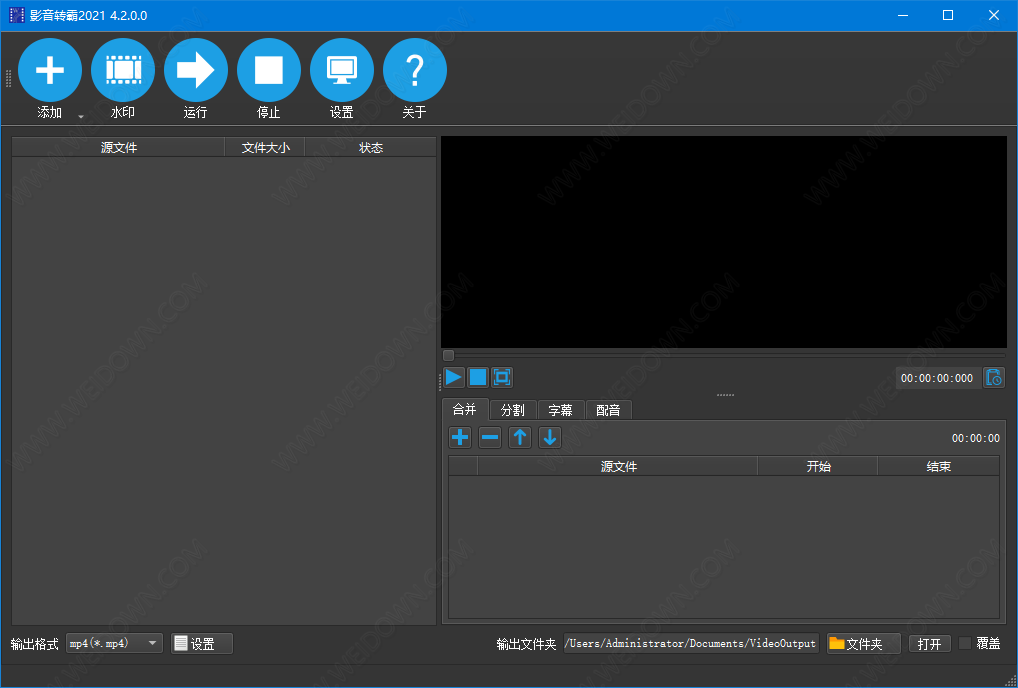Click the 源文件 header in merge table
This screenshot has width=1018, height=688.
click(618, 466)
